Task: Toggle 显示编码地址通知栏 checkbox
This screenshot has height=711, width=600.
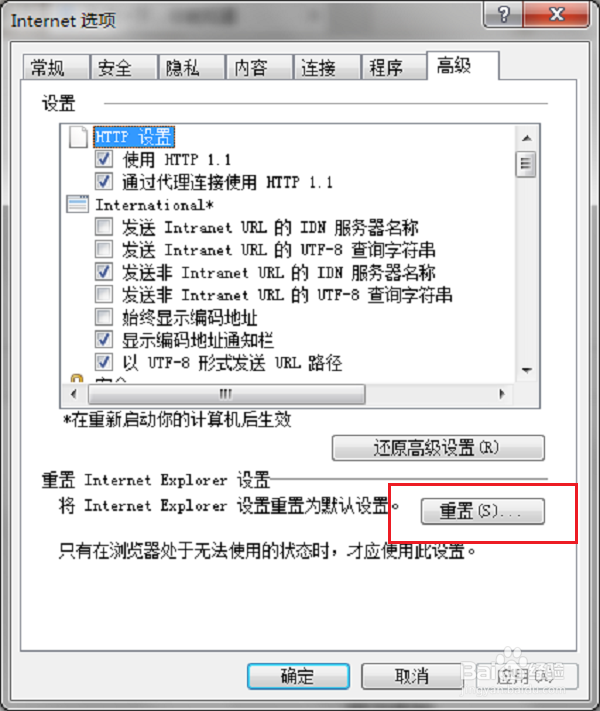Action: (104, 340)
